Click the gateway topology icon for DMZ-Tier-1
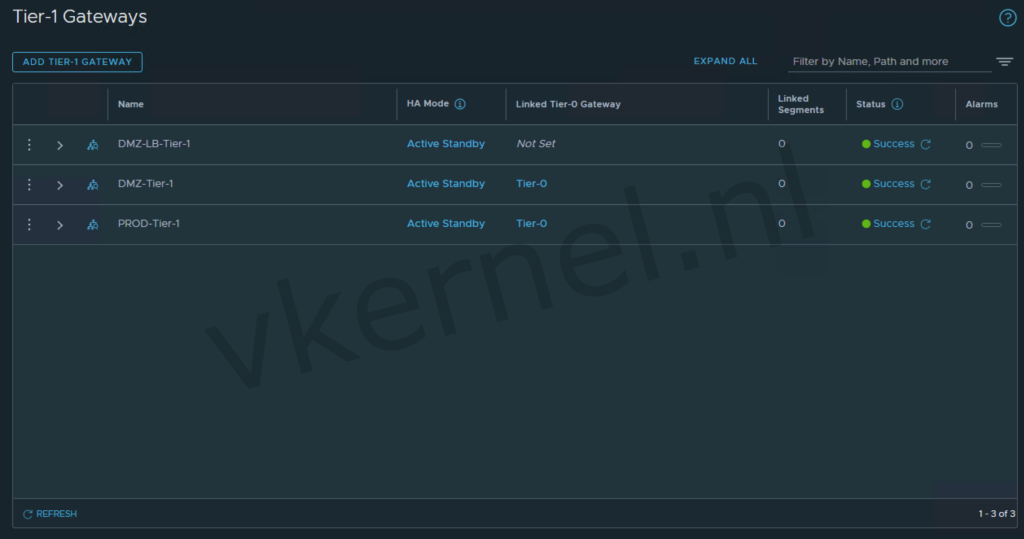The width and height of the screenshot is (1024, 539). [92, 185]
